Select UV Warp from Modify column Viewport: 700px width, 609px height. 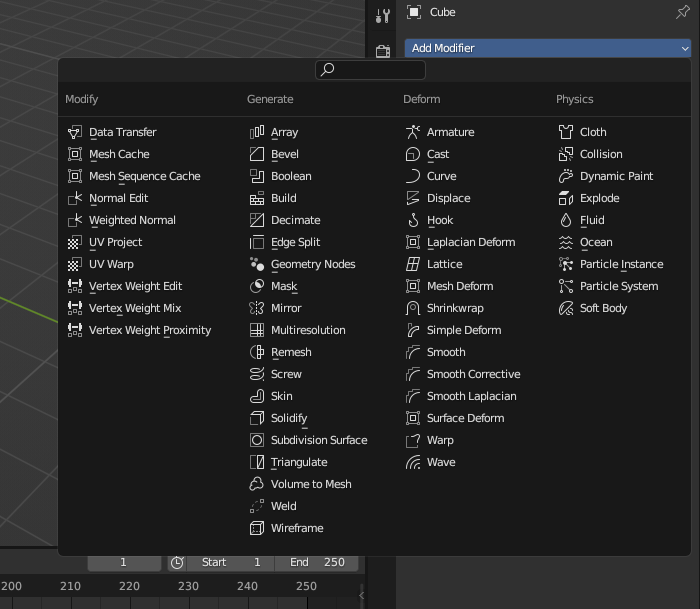(111, 264)
